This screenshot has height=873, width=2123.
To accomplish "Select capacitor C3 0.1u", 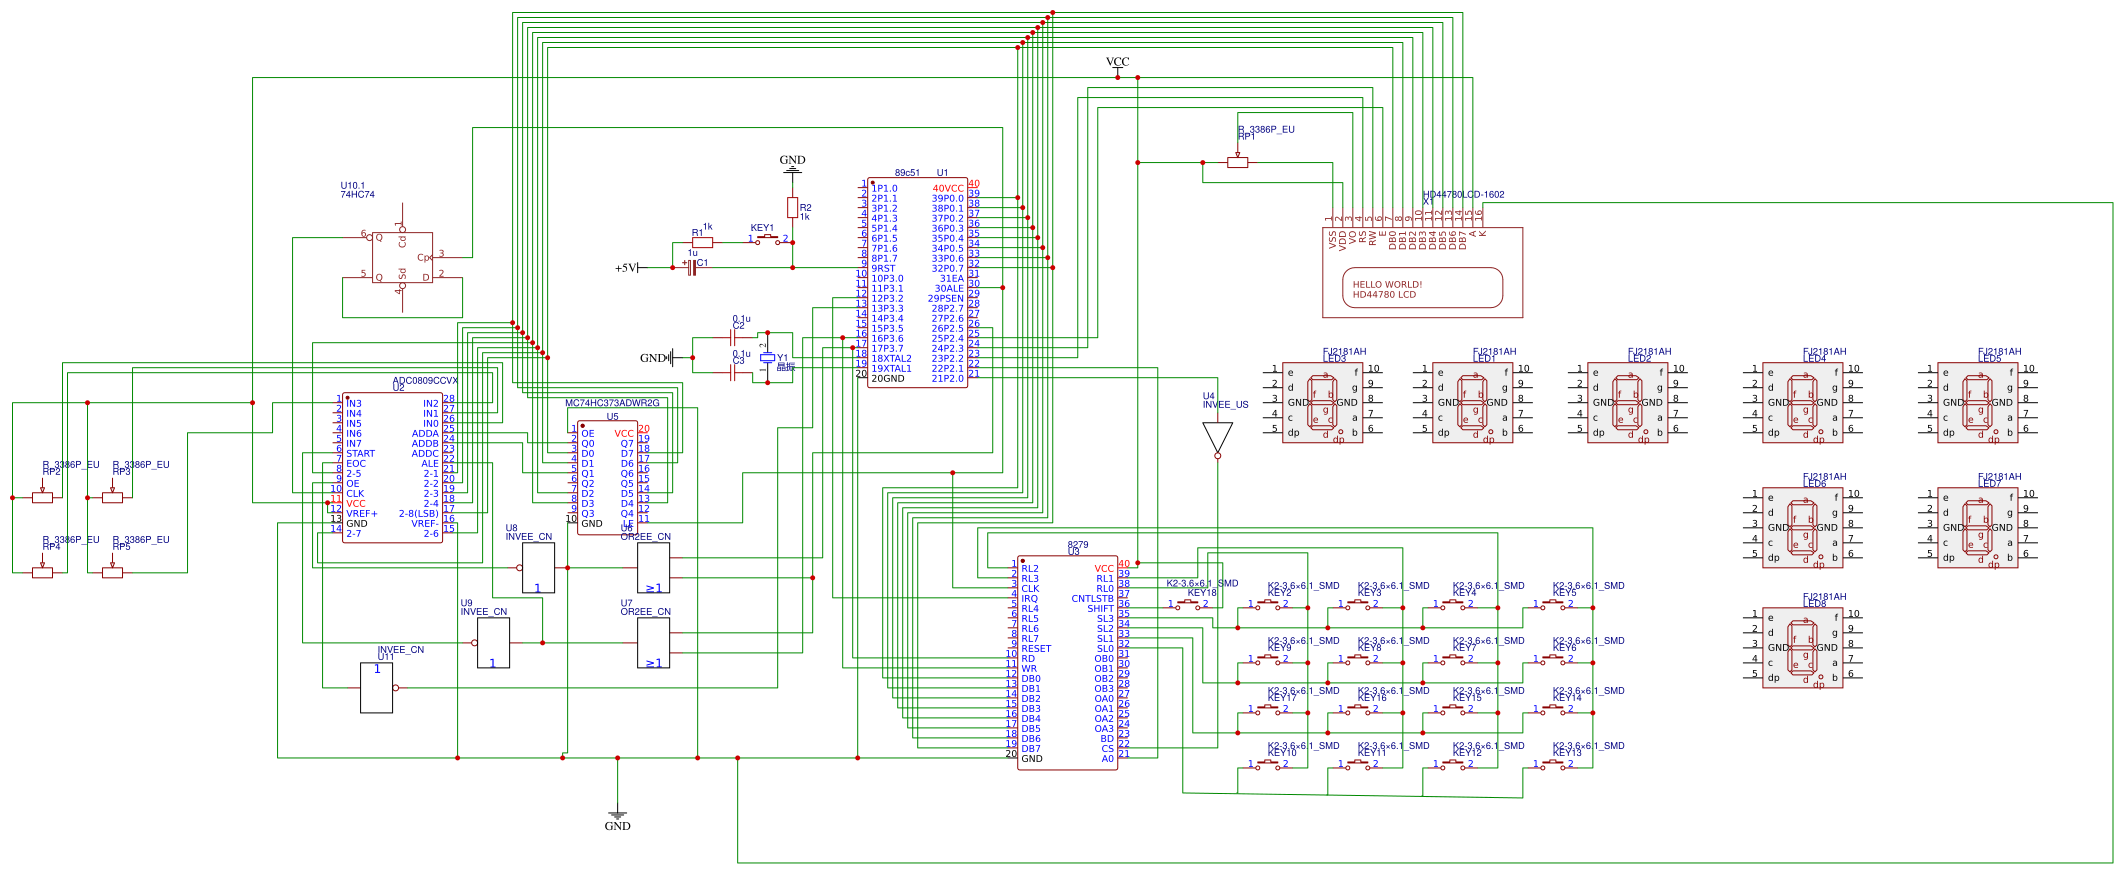I will (733, 372).
